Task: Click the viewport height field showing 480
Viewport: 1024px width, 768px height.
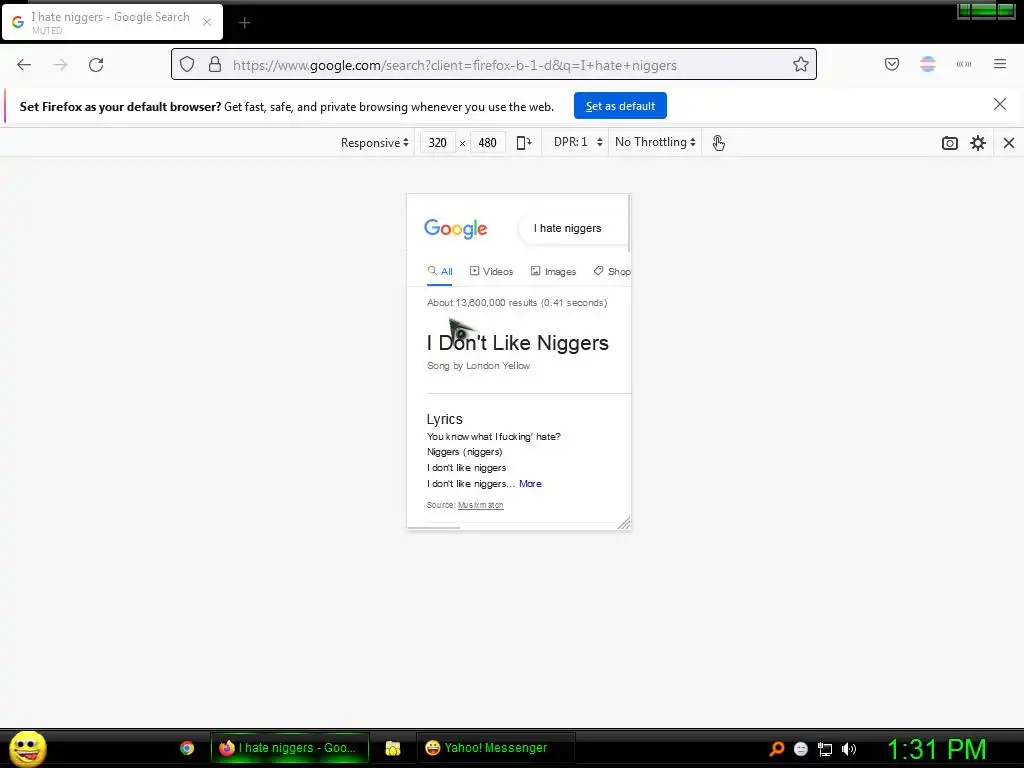Action: (487, 142)
